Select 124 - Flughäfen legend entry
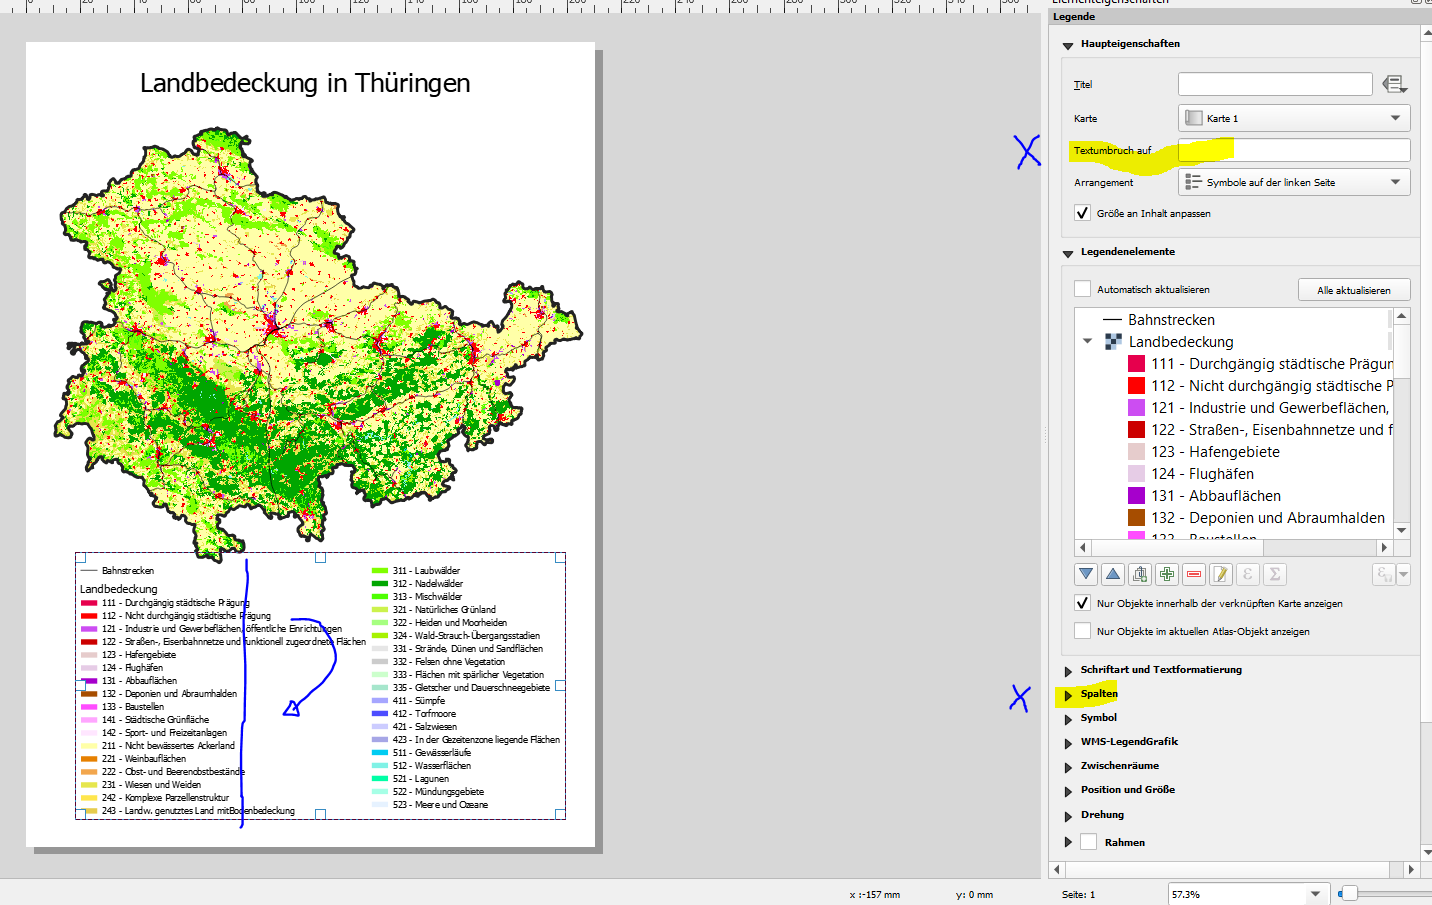This screenshot has width=1432, height=905. [x=1202, y=474]
